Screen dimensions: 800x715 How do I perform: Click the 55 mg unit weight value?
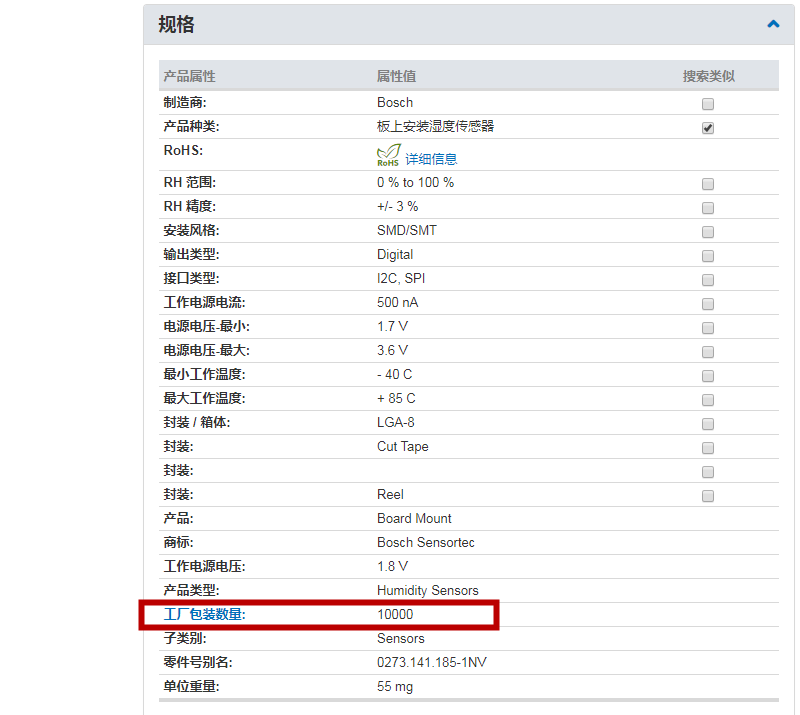coord(395,687)
